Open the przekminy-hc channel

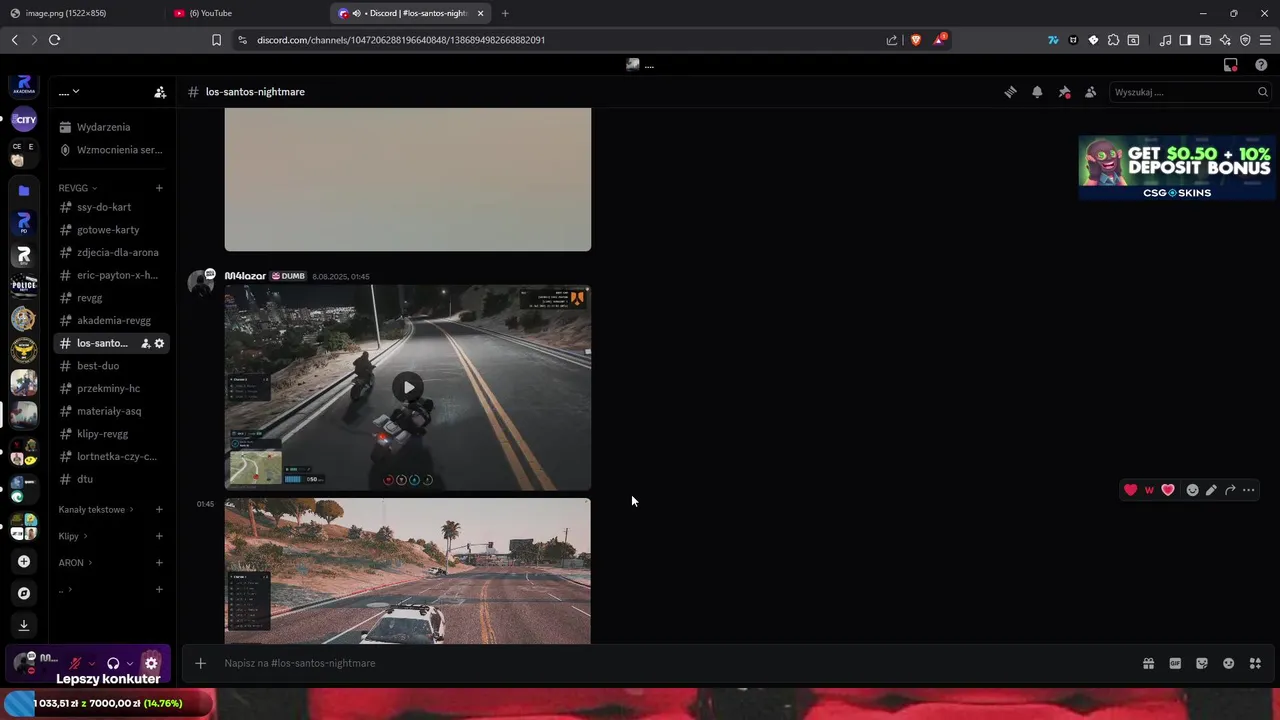coord(110,388)
